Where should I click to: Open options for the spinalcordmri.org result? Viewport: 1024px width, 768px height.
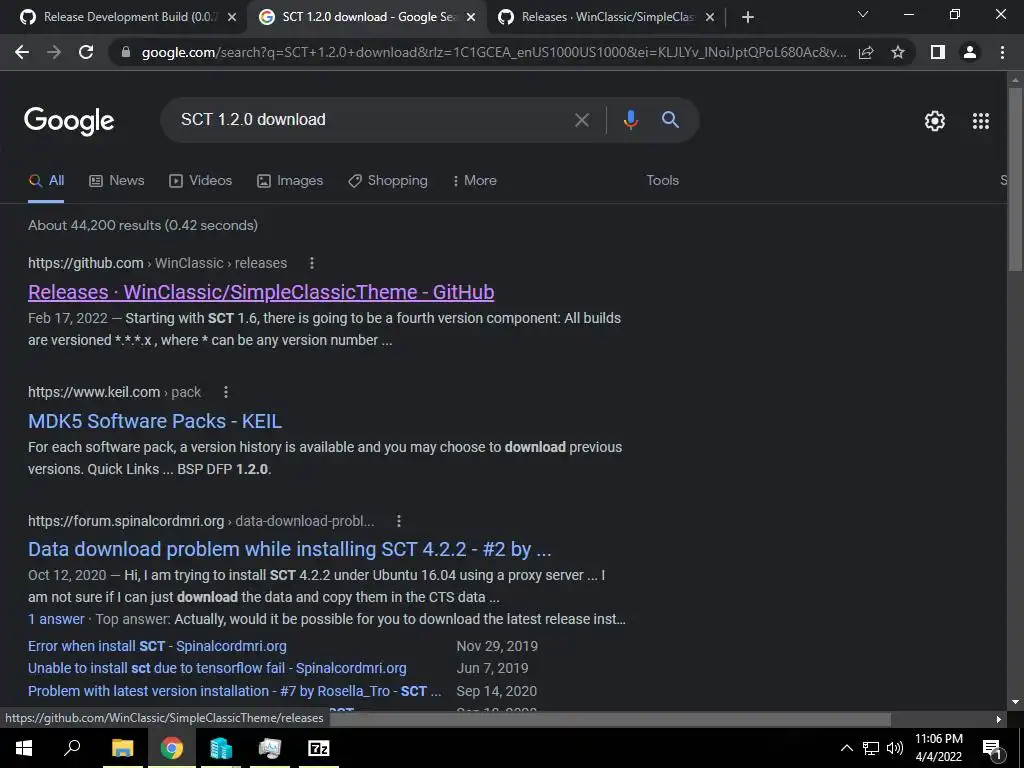[398, 521]
